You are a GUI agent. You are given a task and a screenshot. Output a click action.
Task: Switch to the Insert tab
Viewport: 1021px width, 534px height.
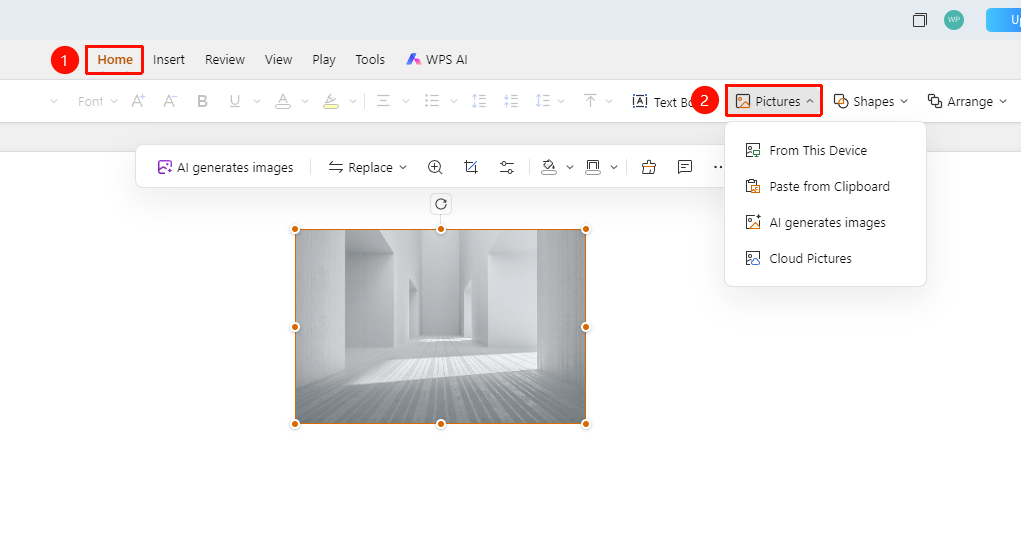169,60
